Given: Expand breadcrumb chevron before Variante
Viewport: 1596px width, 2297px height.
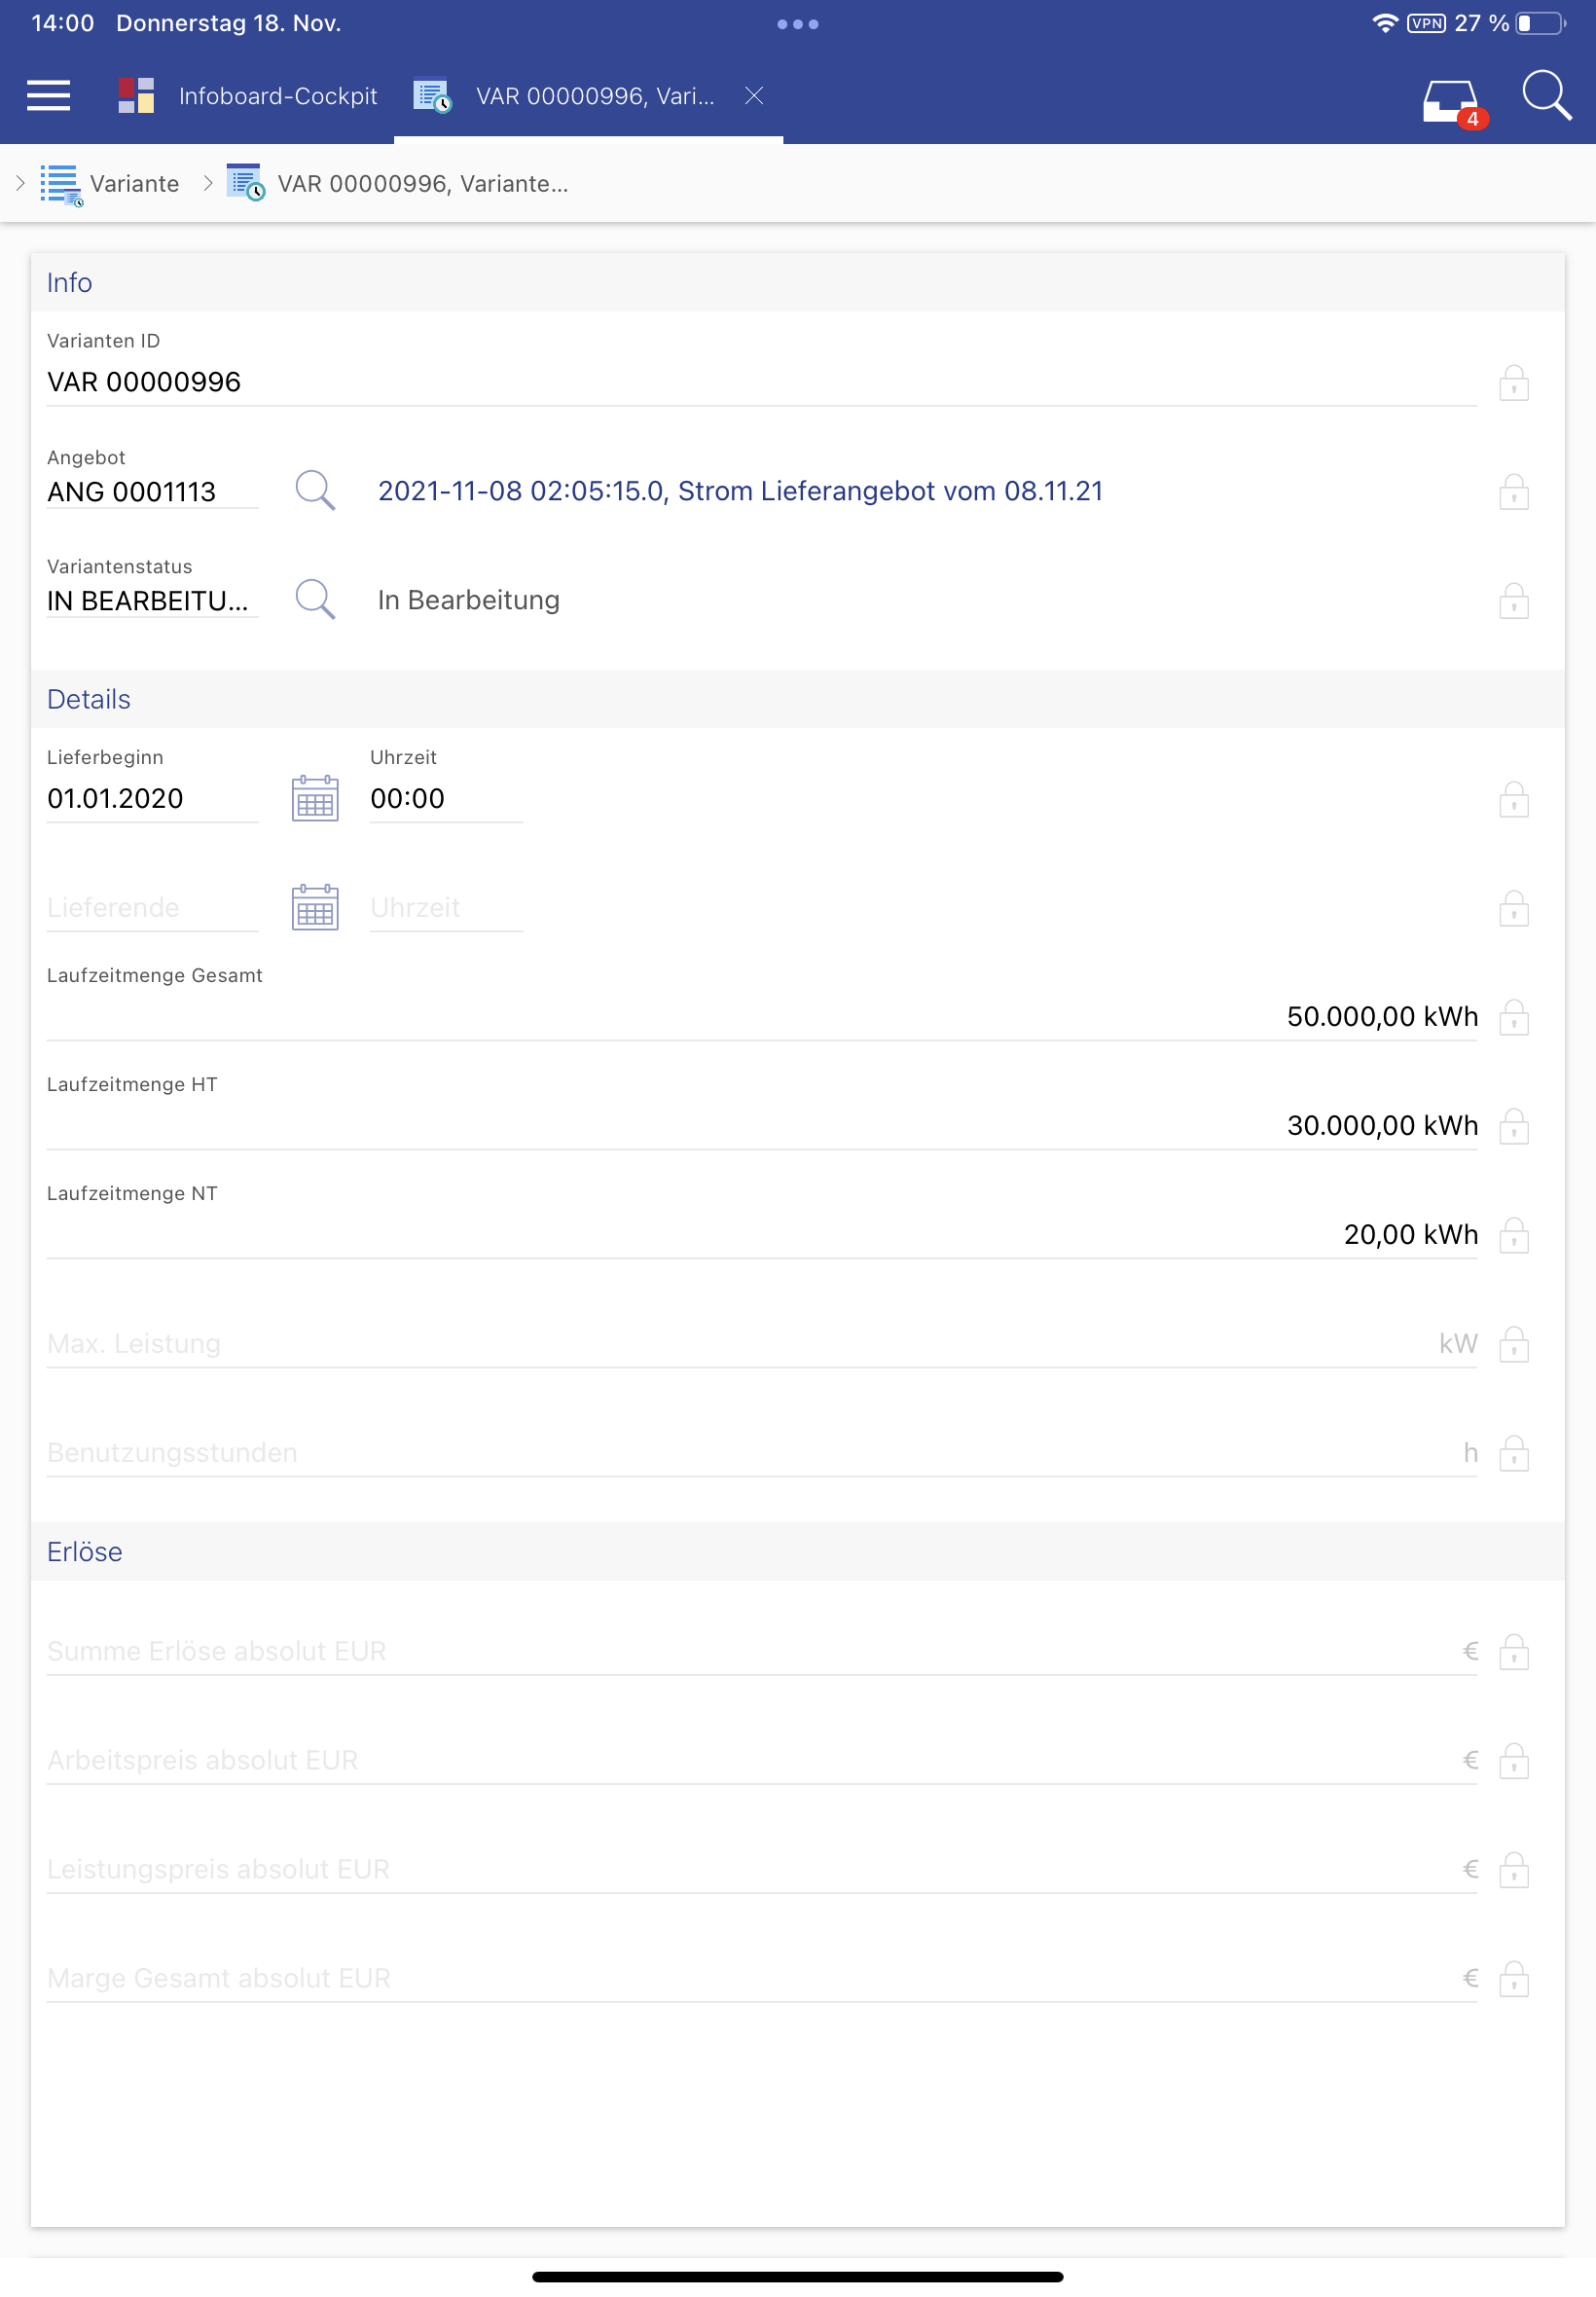Looking at the screenshot, I should coord(20,184).
